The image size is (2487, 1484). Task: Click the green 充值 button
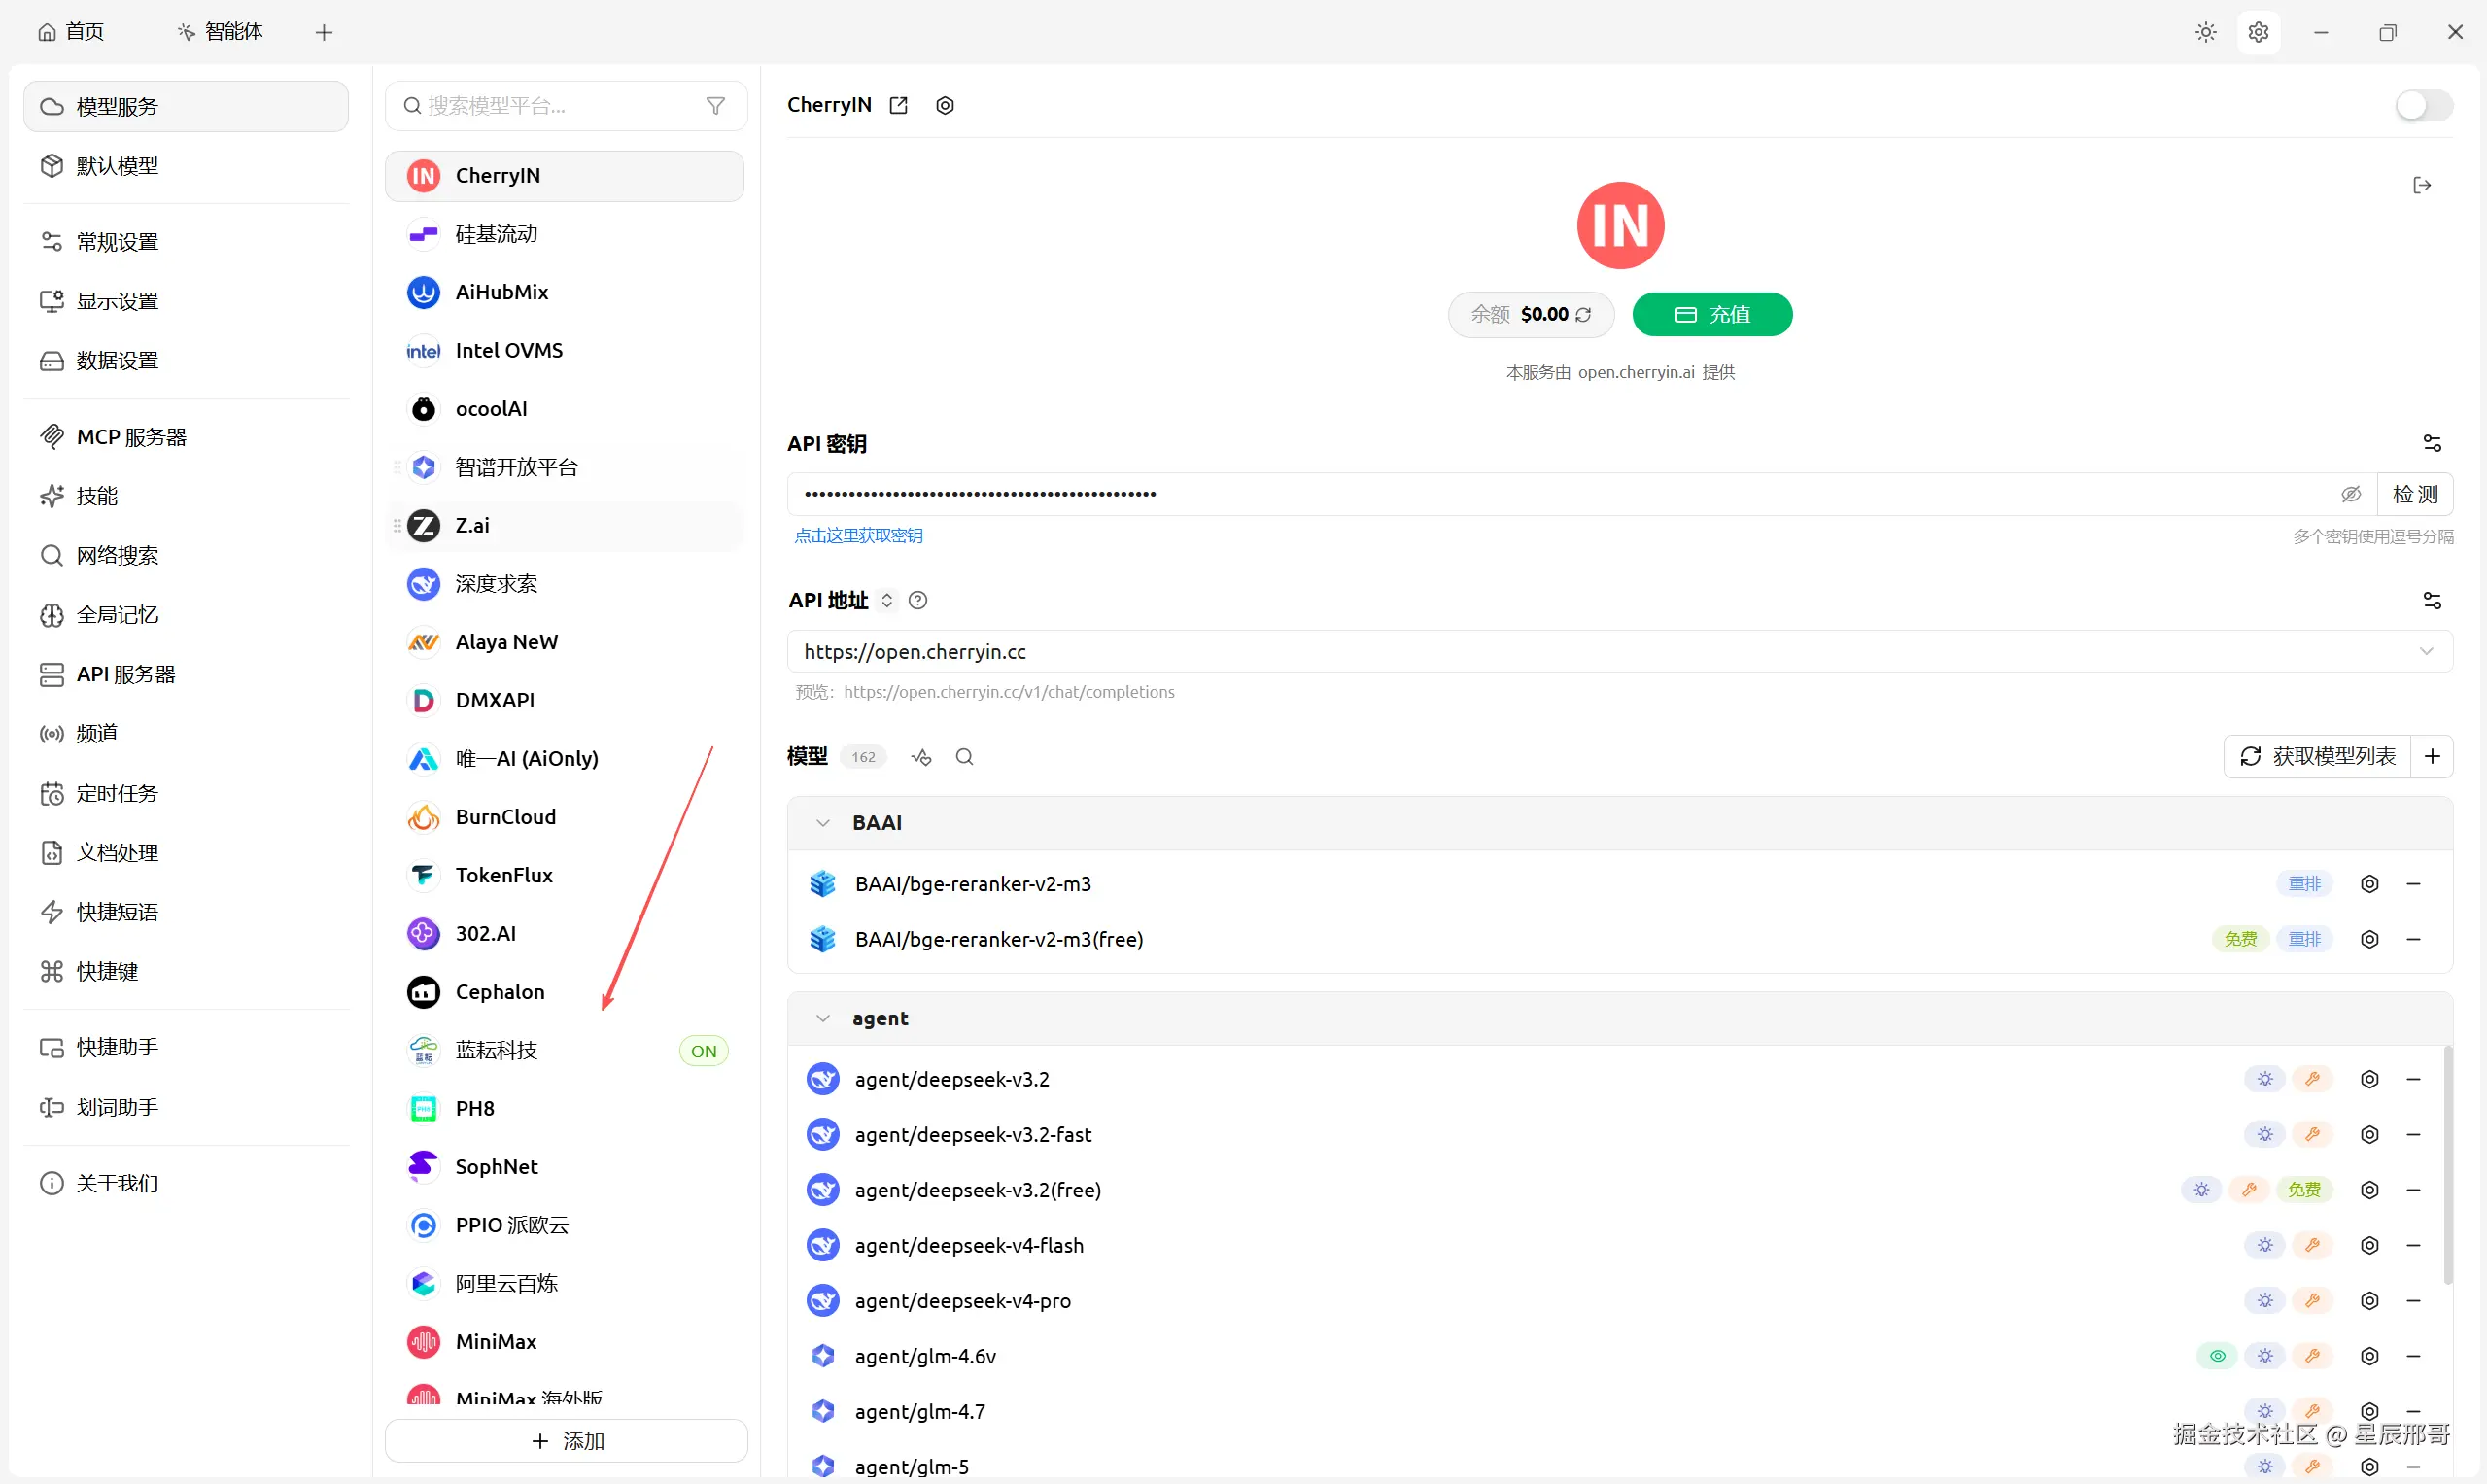(1712, 315)
